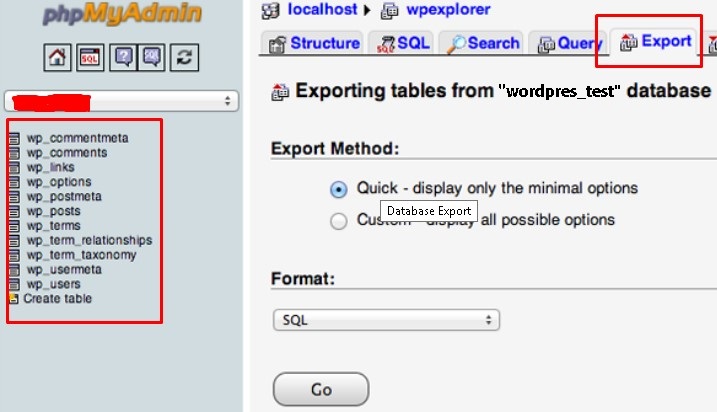
Task: Select the Quick export method radio
Action: (x=338, y=189)
